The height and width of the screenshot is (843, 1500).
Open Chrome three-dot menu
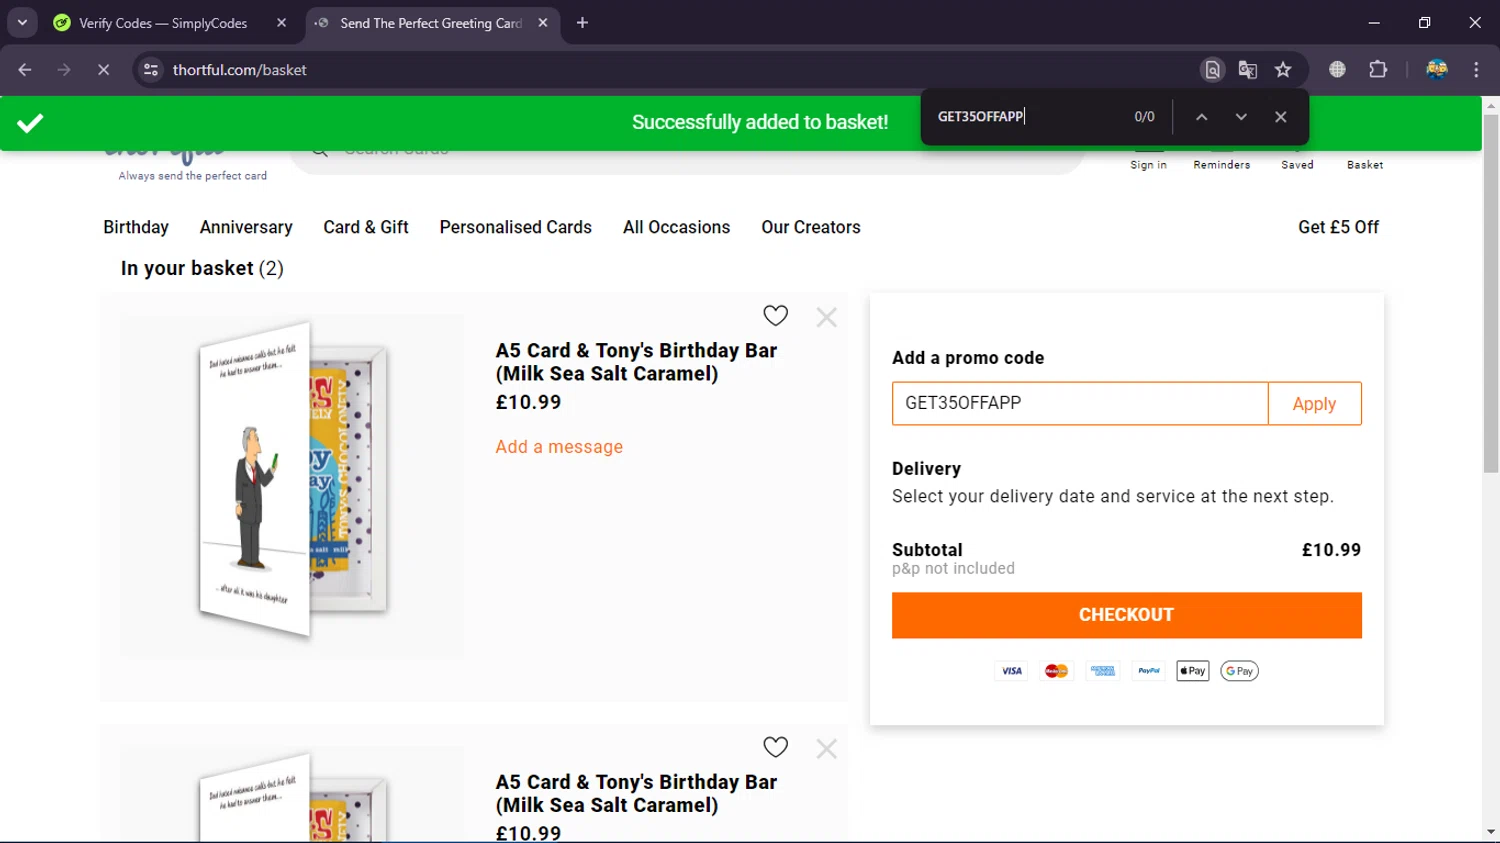click(x=1476, y=70)
